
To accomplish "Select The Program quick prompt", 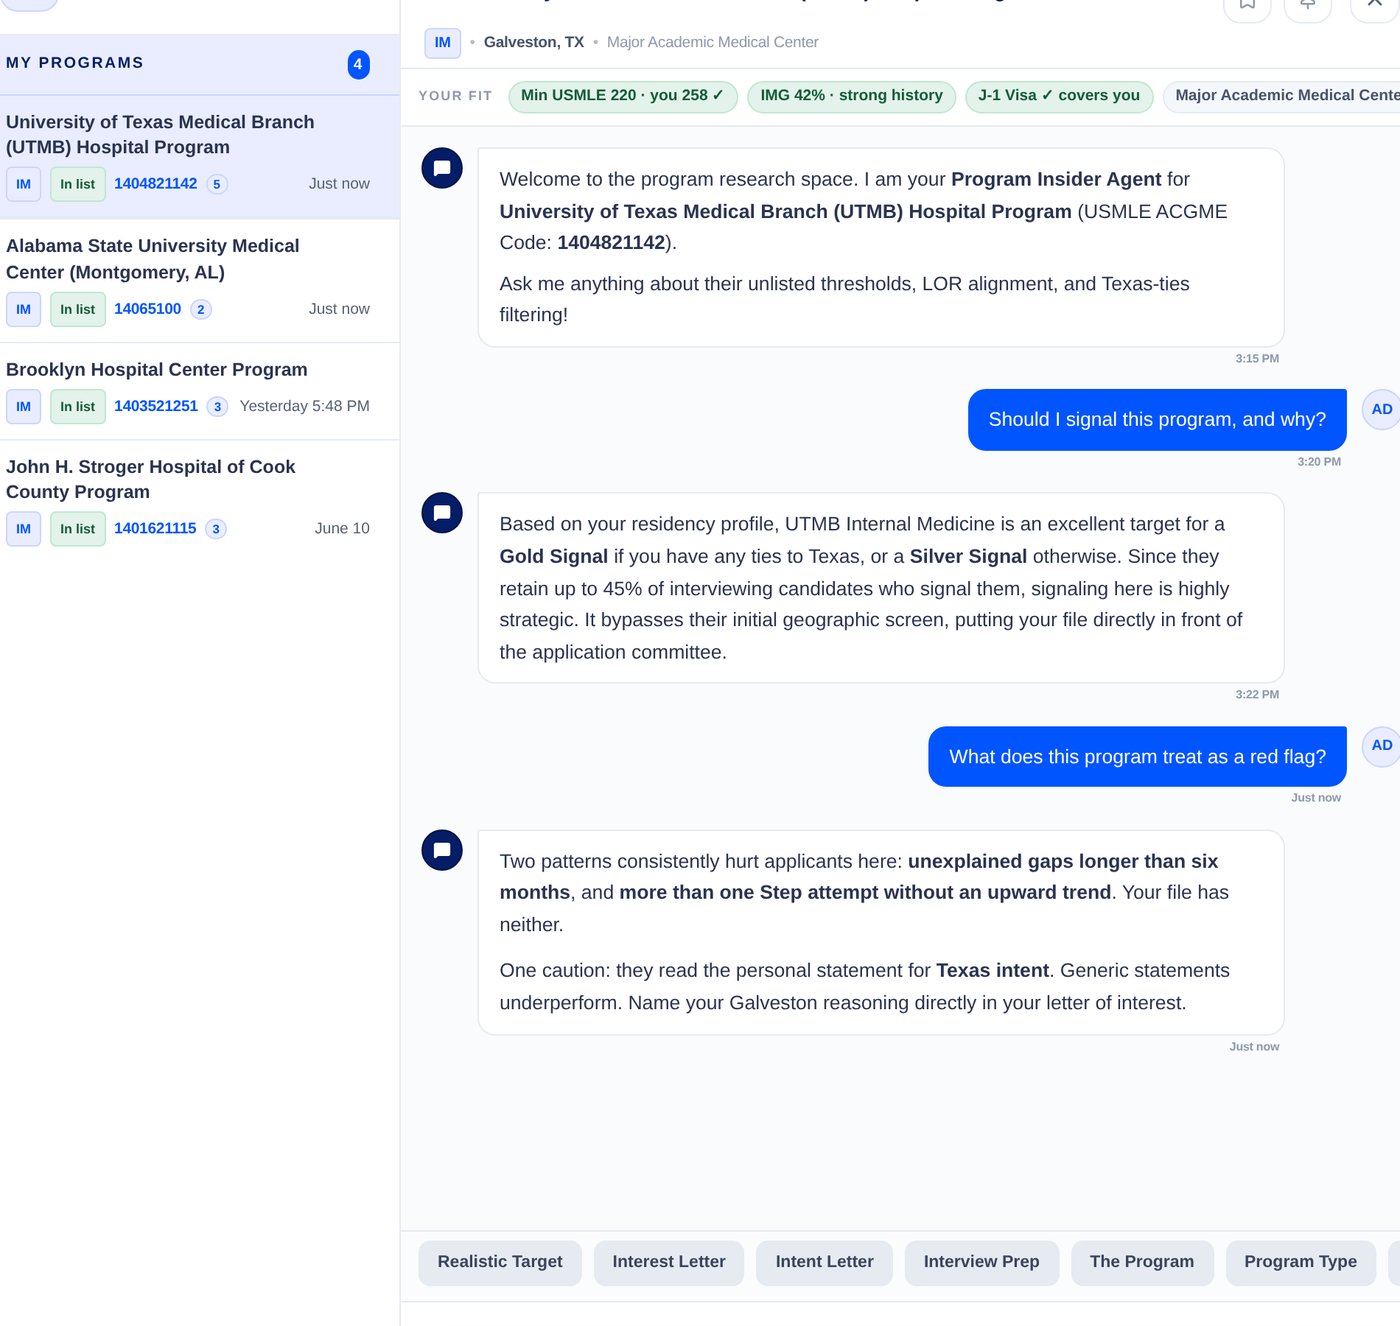I will pyautogui.click(x=1142, y=1262).
